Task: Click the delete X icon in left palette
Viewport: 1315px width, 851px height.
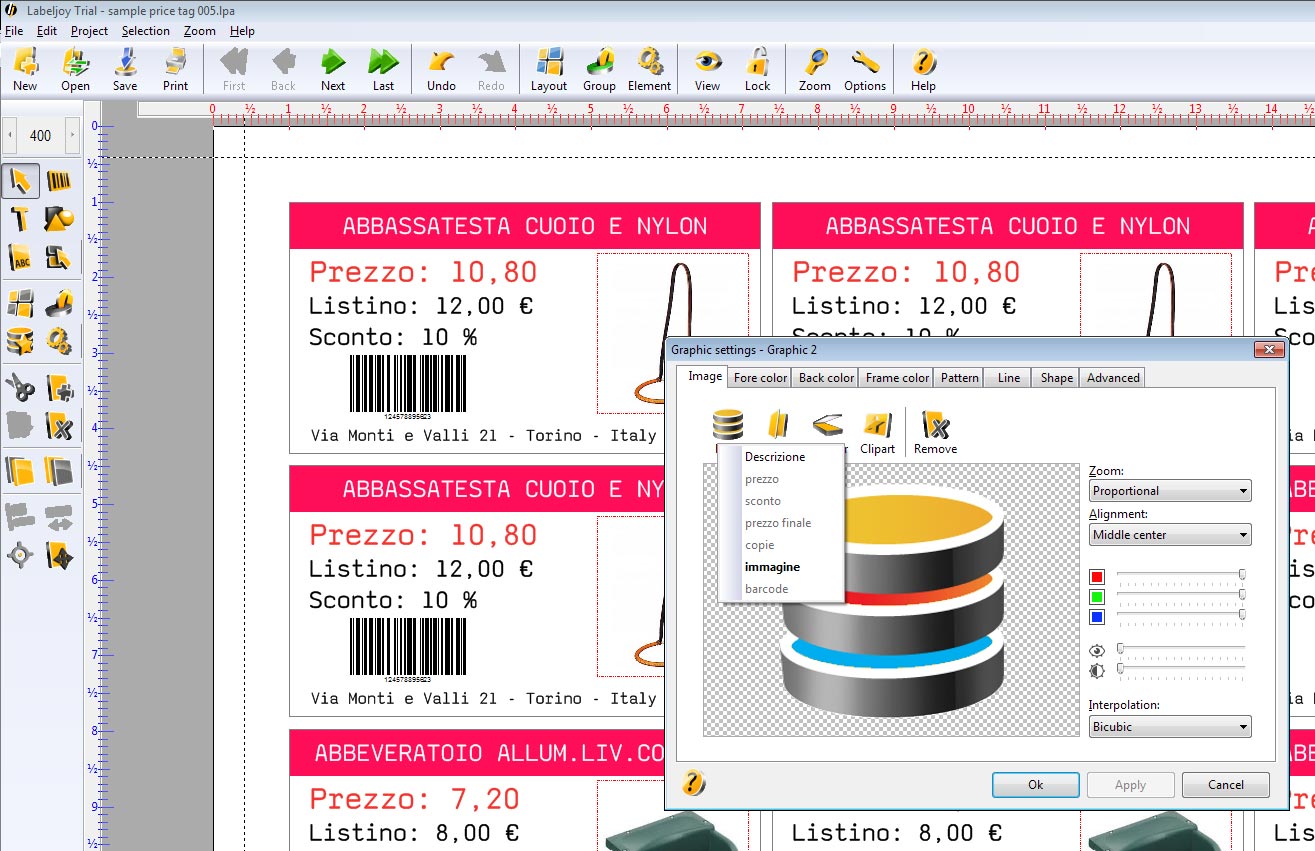Action: tap(59, 425)
